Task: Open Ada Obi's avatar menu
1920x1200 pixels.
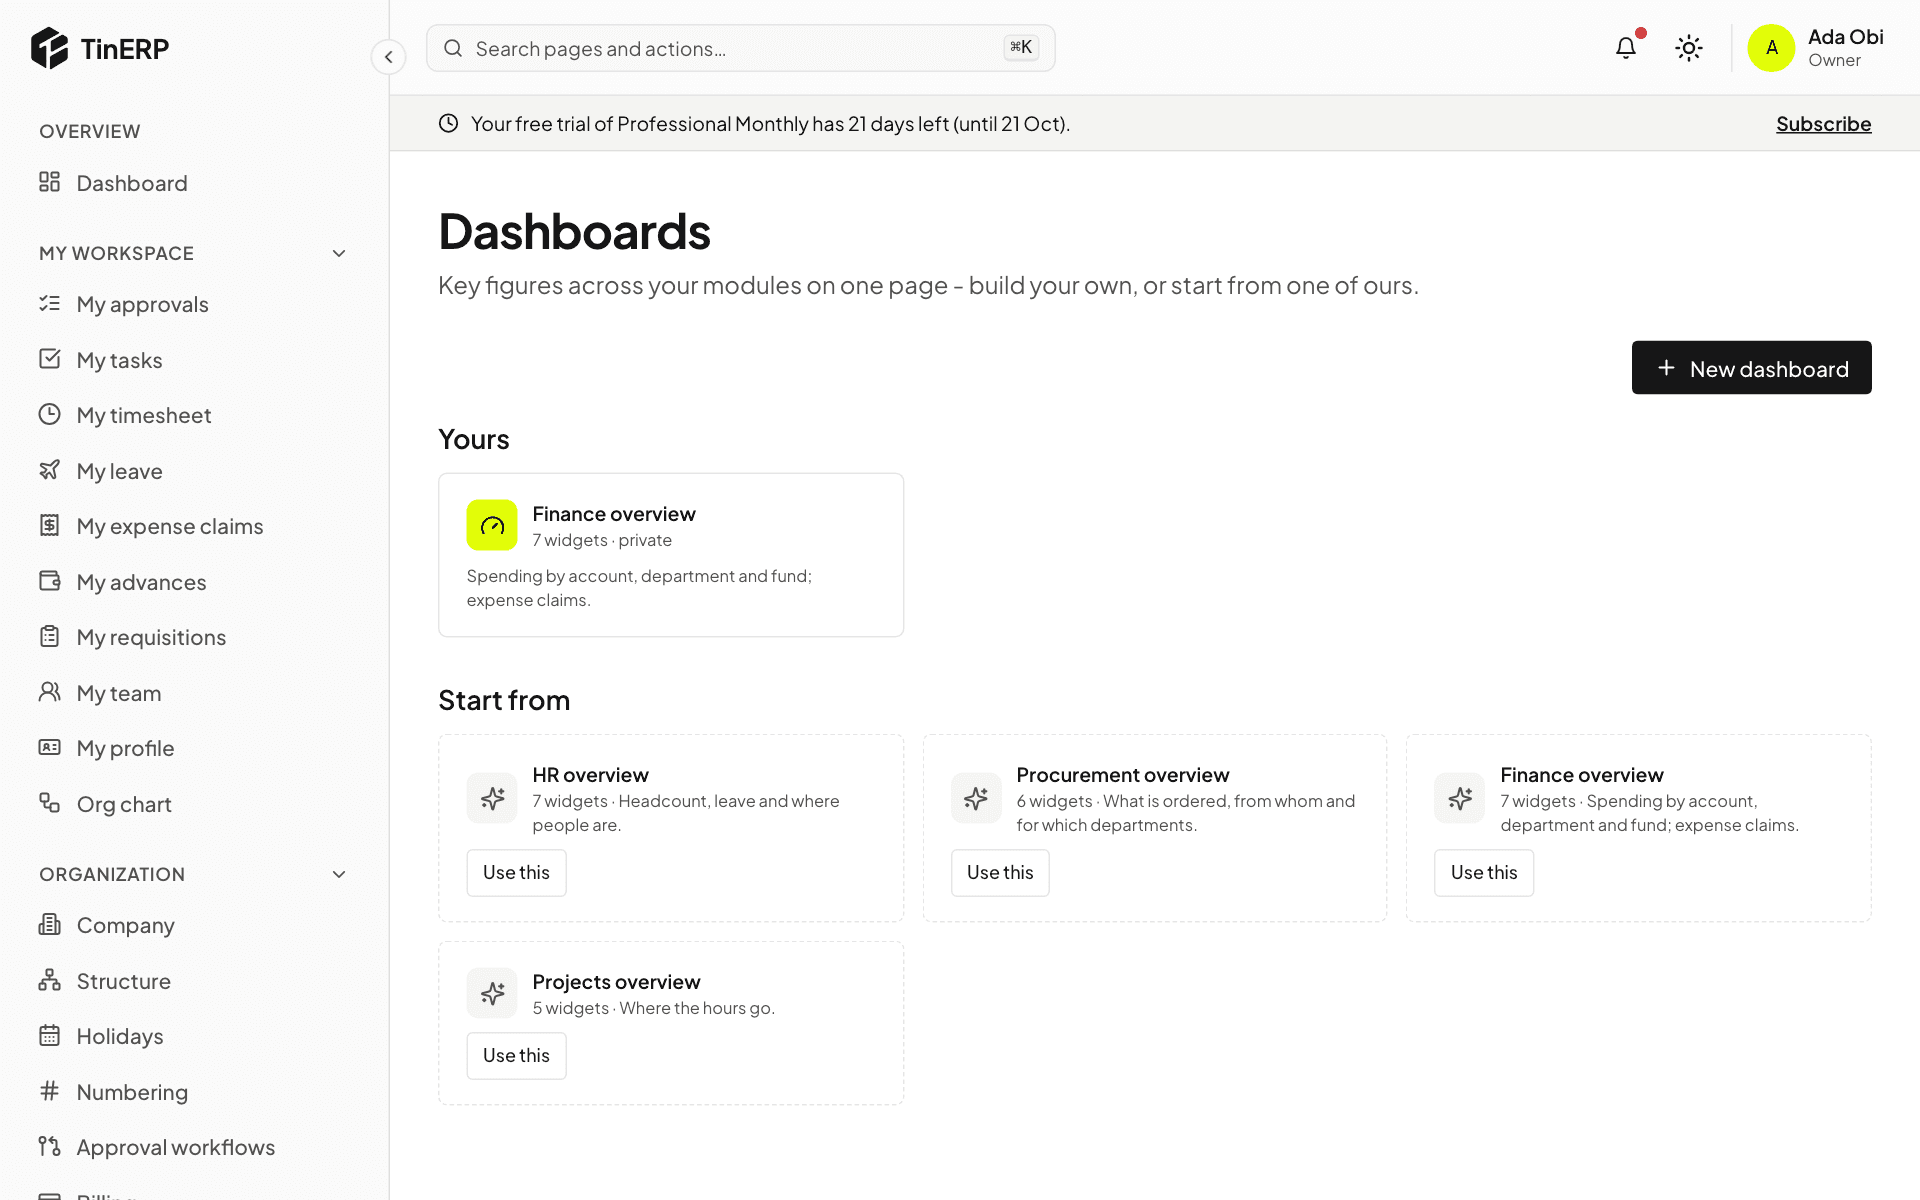Action: tap(1772, 48)
